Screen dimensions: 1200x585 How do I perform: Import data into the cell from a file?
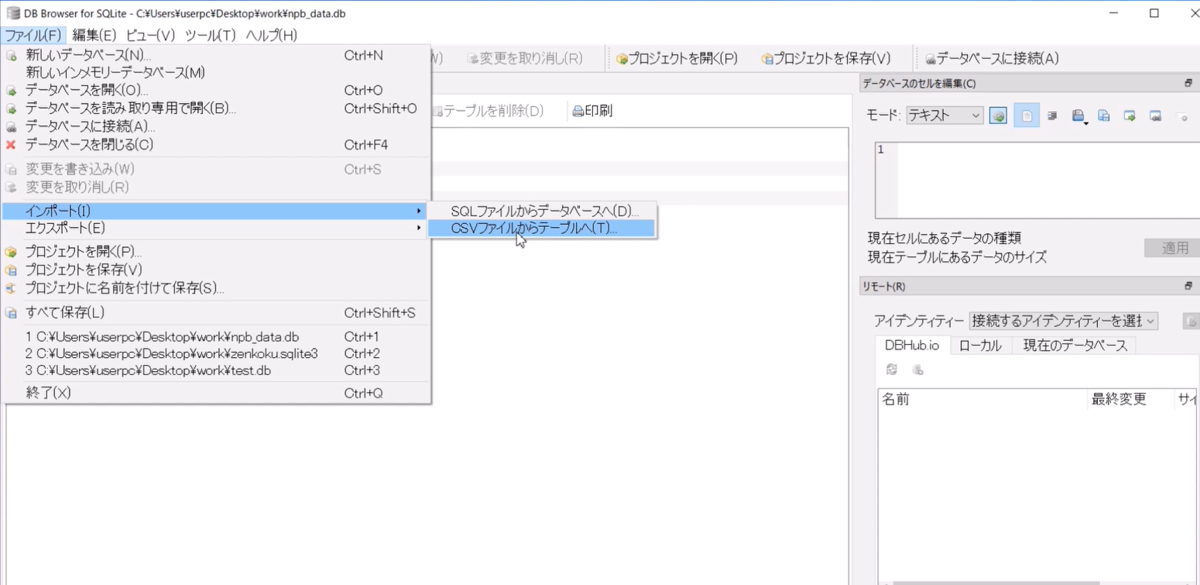(x=1076, y=115)
